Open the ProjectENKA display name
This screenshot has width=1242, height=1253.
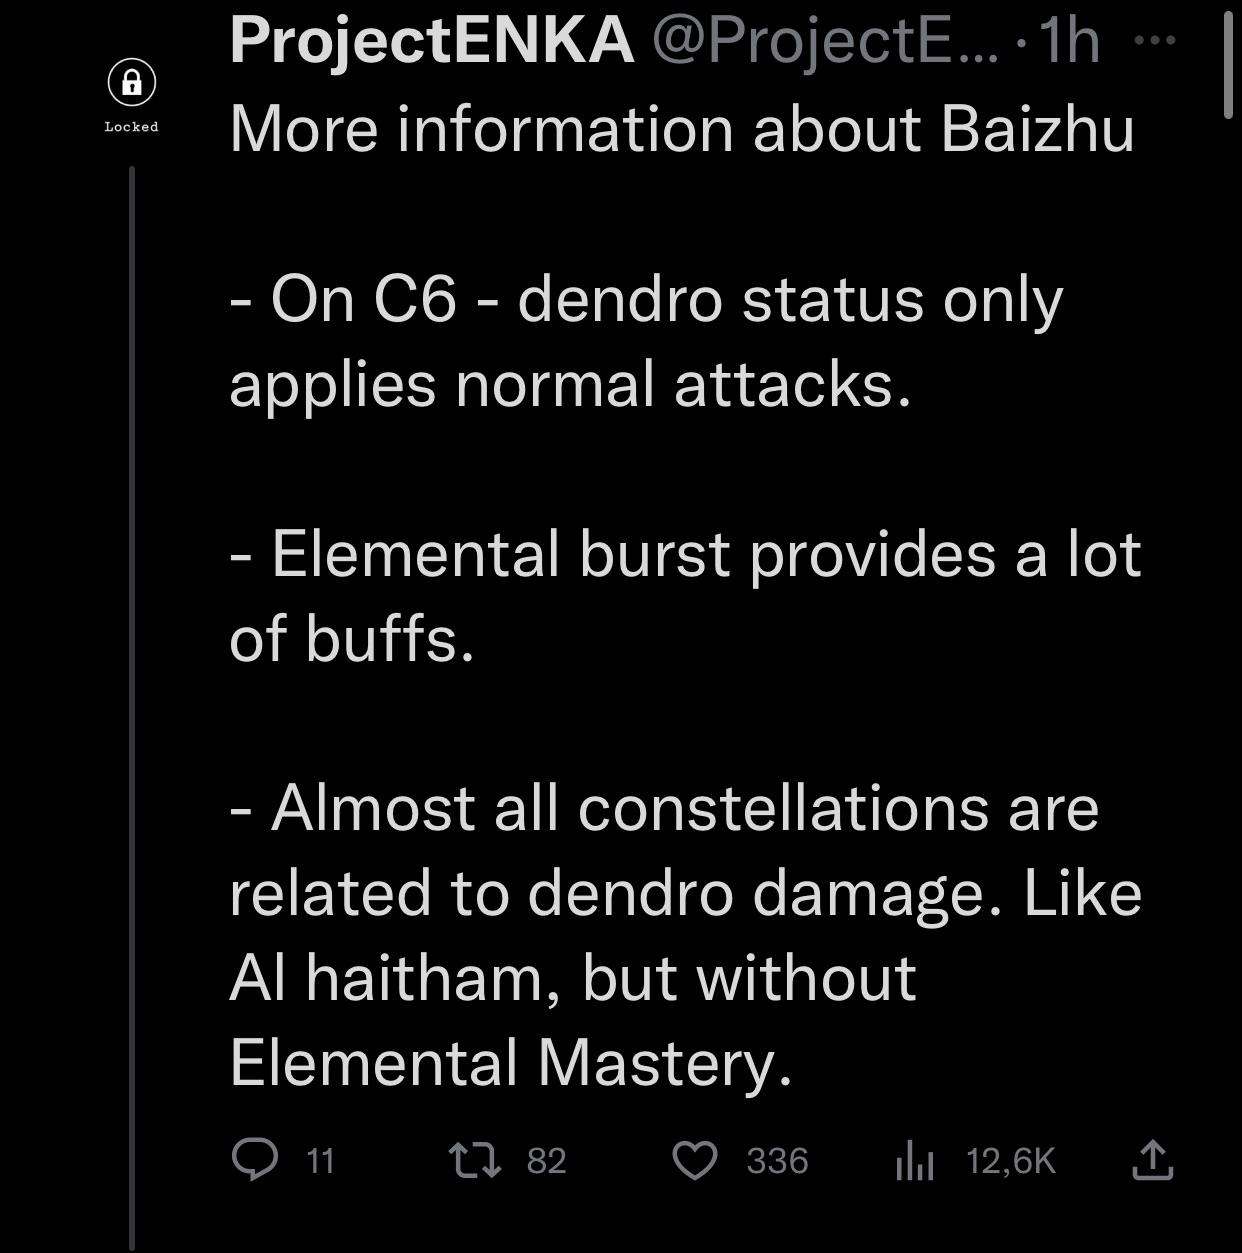(x=432, y=40)
